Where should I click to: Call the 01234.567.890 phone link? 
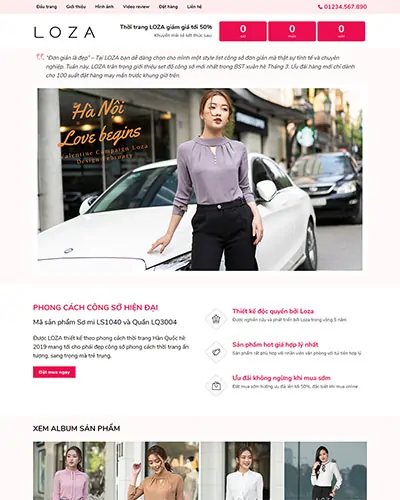pos(345,7)
